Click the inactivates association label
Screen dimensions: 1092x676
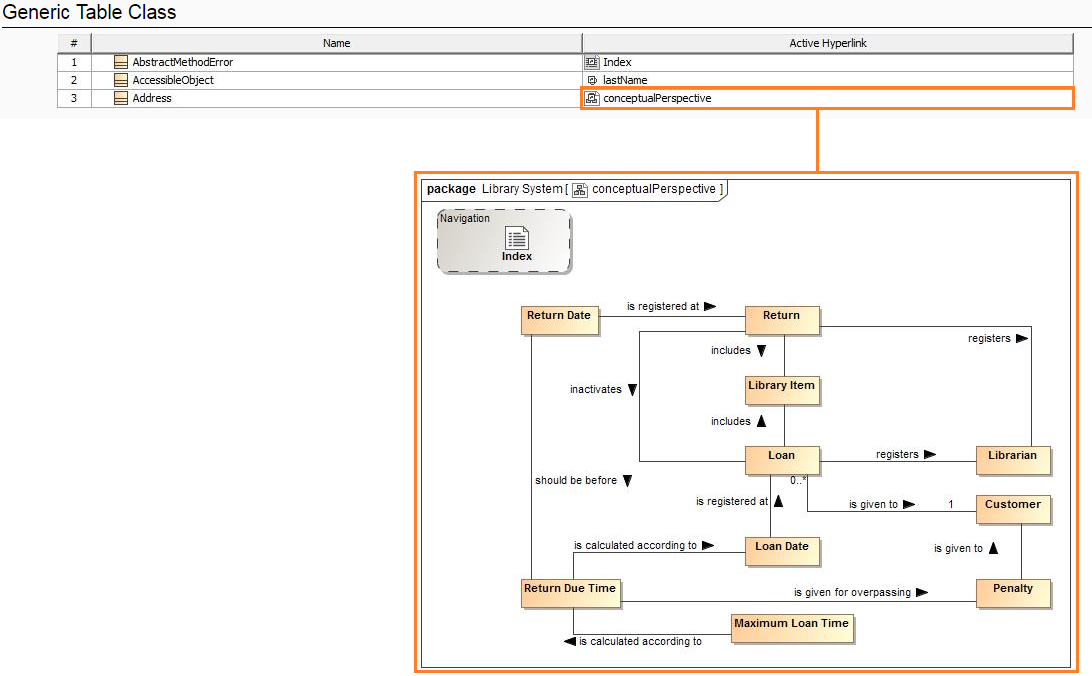tap(595, 389)
